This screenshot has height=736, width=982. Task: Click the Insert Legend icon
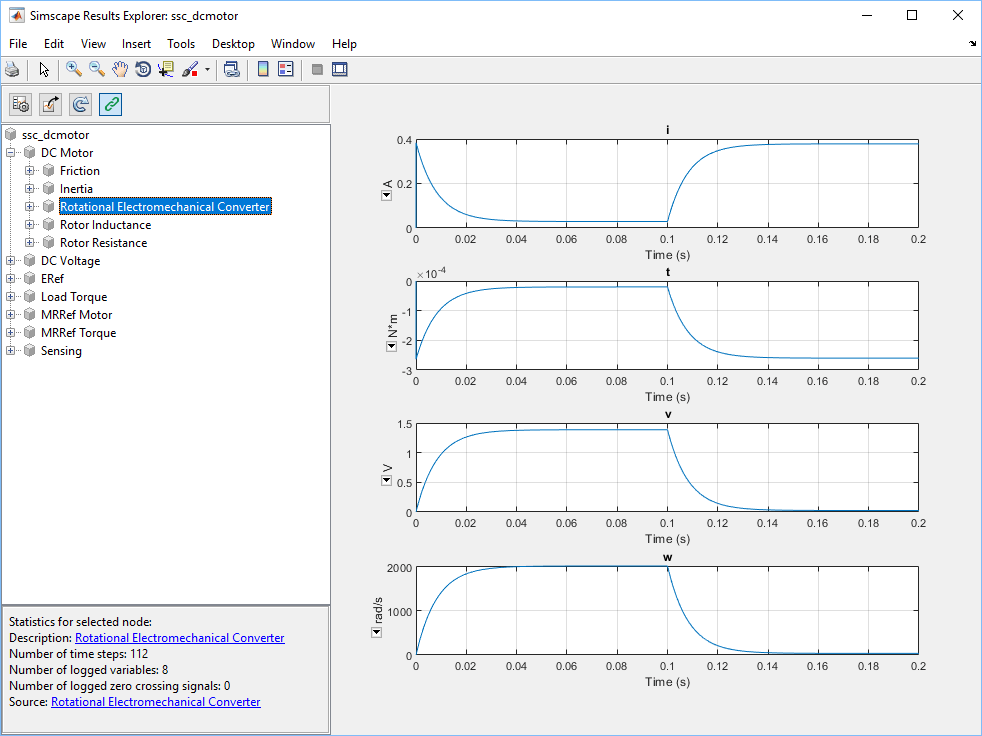[286, 69]
